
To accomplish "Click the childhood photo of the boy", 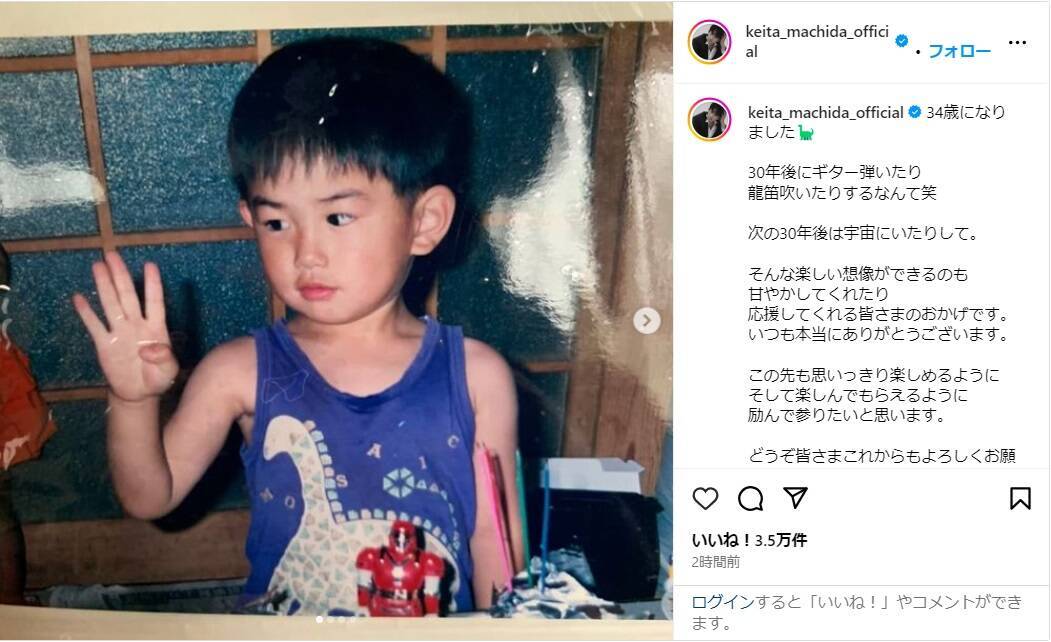I will pyautogui.click(x=335, y=320).
